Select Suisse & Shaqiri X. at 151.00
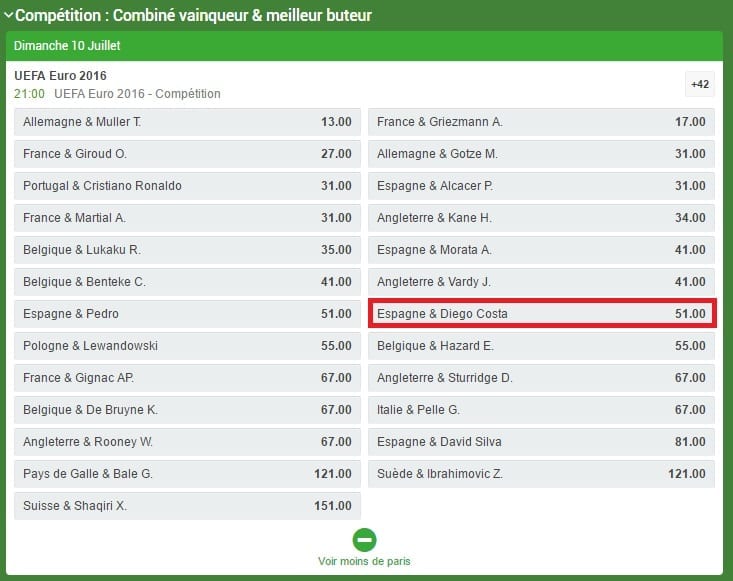The height and width of the screenshot is (581, 733). coord(187,506)
